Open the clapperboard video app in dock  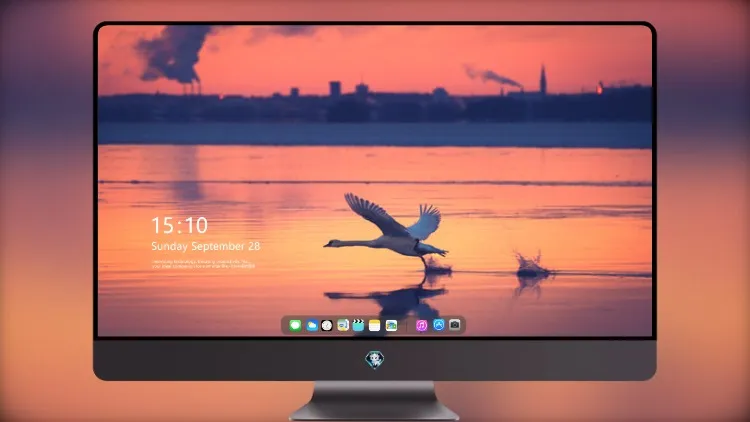pos(358,325)
